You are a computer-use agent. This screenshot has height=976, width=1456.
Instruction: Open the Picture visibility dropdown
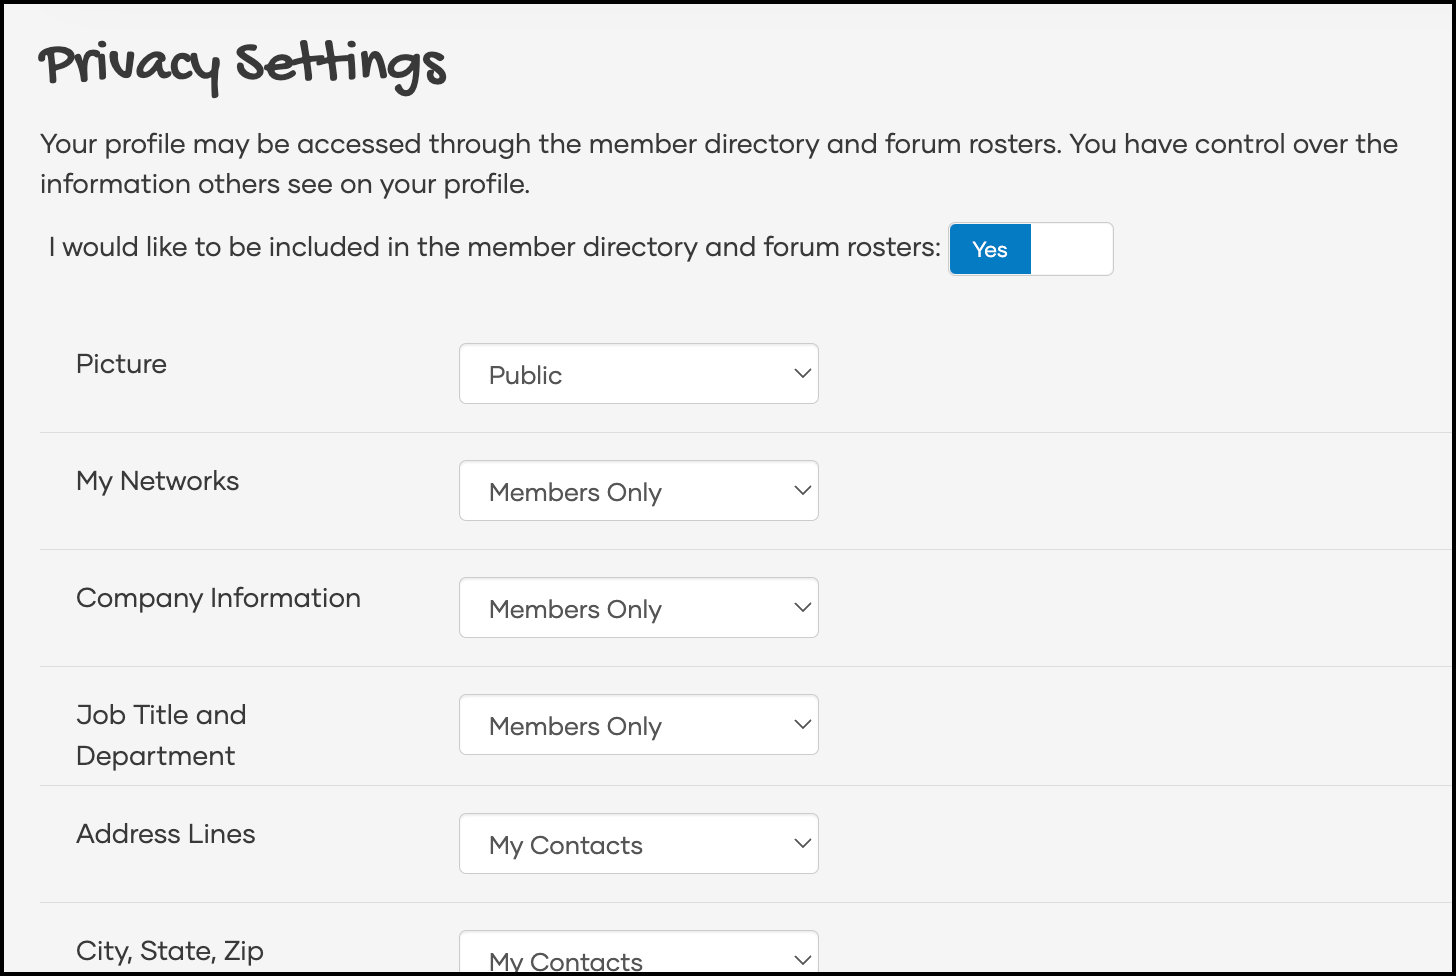click(638, 374)
